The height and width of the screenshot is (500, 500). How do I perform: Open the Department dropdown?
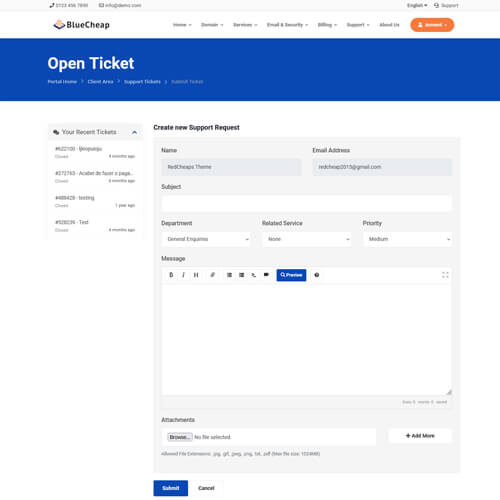point(206,239)
